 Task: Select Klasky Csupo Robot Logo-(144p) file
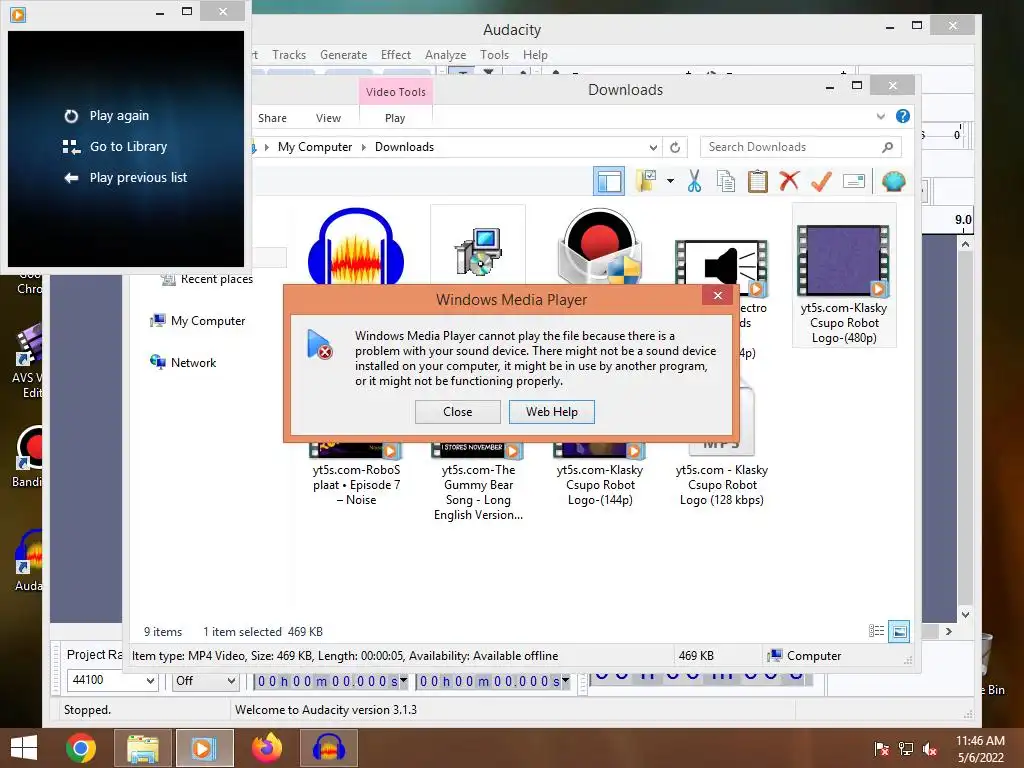click(x=600, y=477)
